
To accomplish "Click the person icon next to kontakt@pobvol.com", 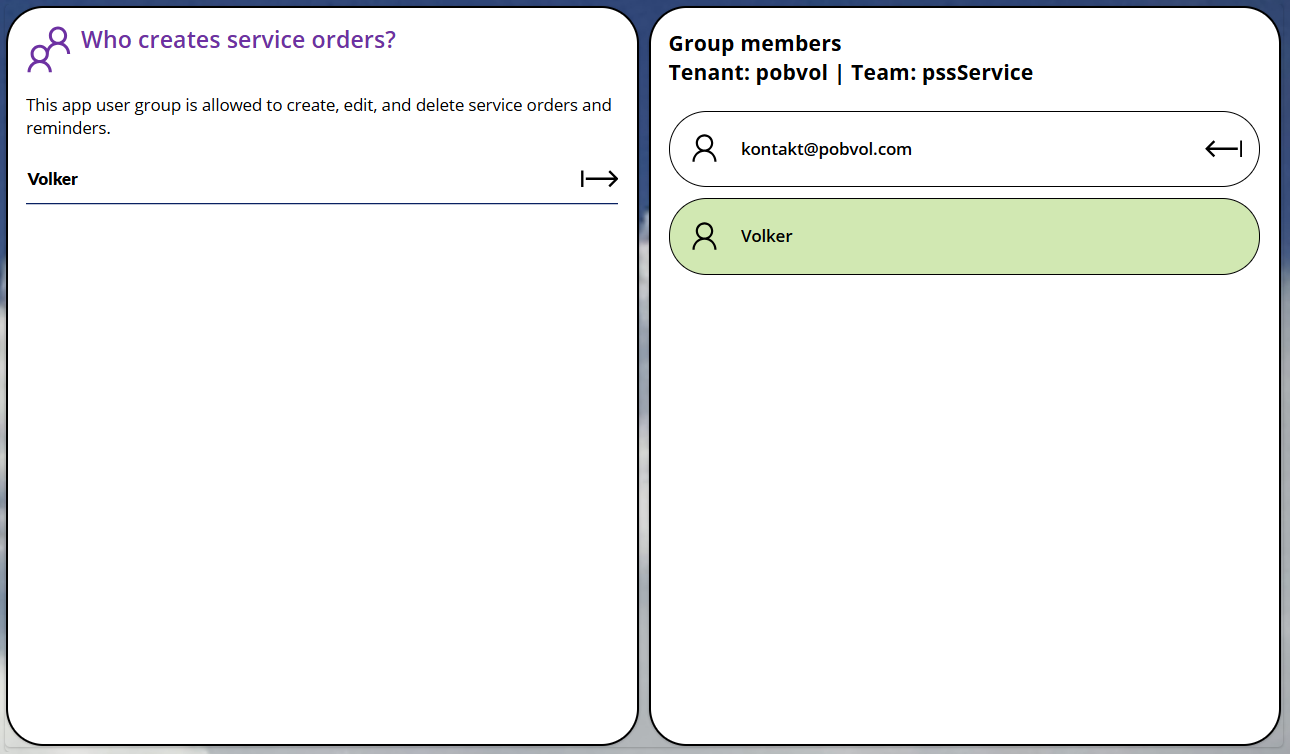I will 705,149.
